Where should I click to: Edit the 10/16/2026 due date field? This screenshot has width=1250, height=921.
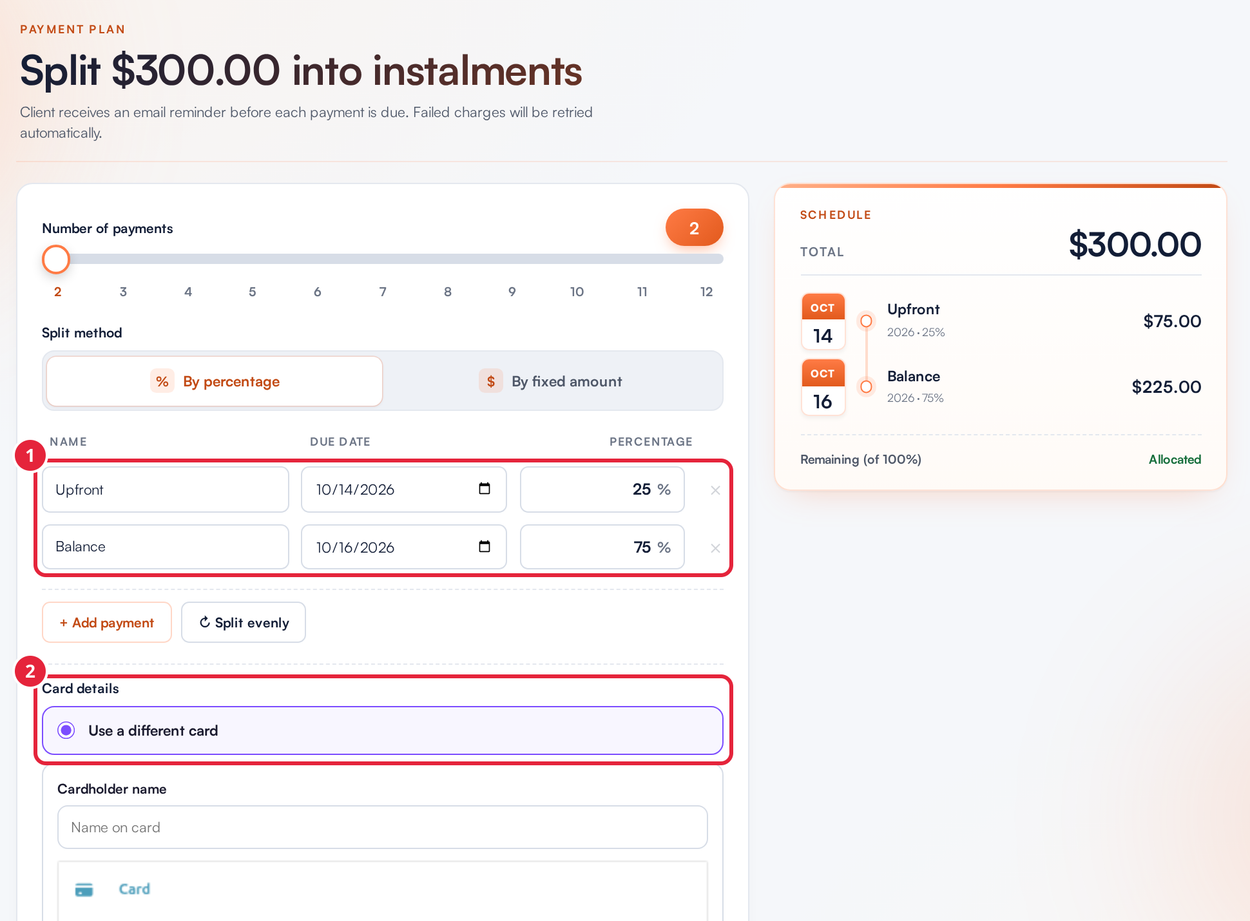pyautogui.click(x=404, y=547)
